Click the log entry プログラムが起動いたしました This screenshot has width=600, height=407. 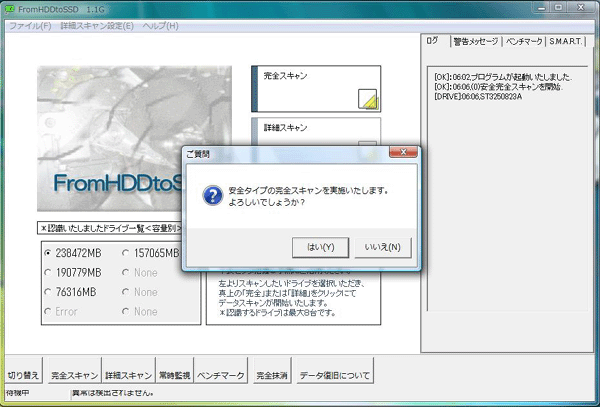[x=503, y=77]
